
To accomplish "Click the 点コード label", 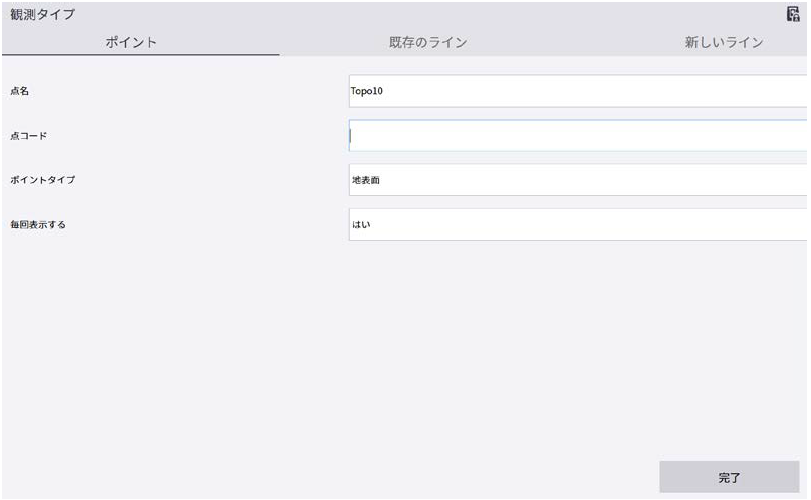I will coord(28,136).
